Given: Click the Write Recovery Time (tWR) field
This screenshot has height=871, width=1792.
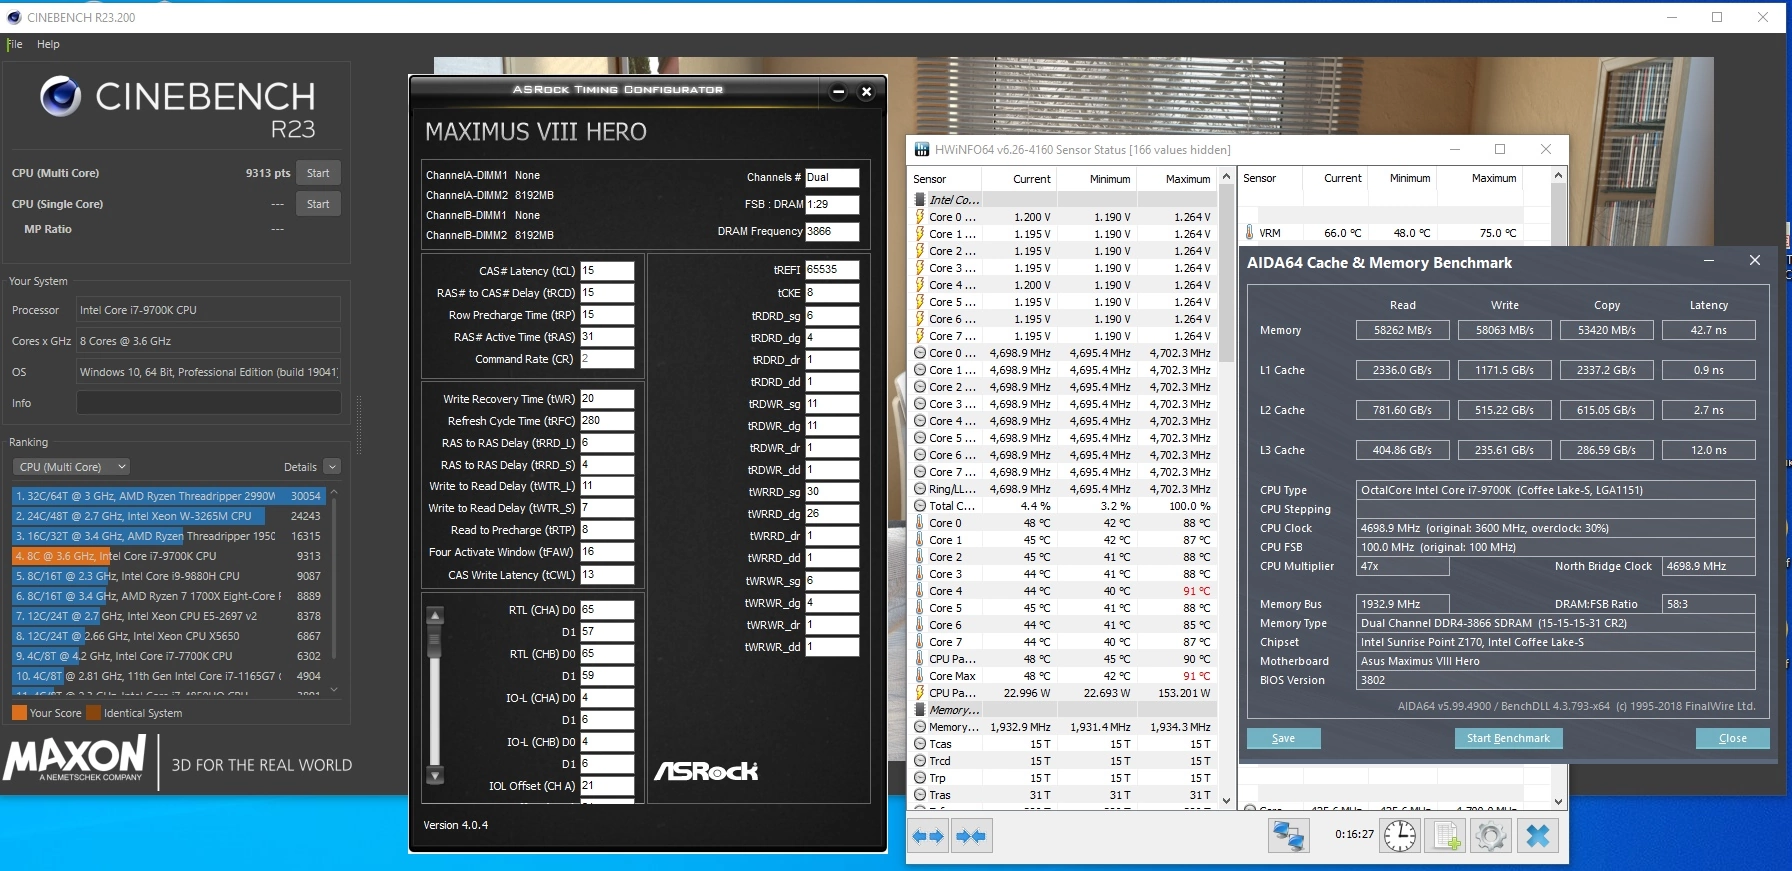Looking at the screenshot, I should (x=607, y=399).
